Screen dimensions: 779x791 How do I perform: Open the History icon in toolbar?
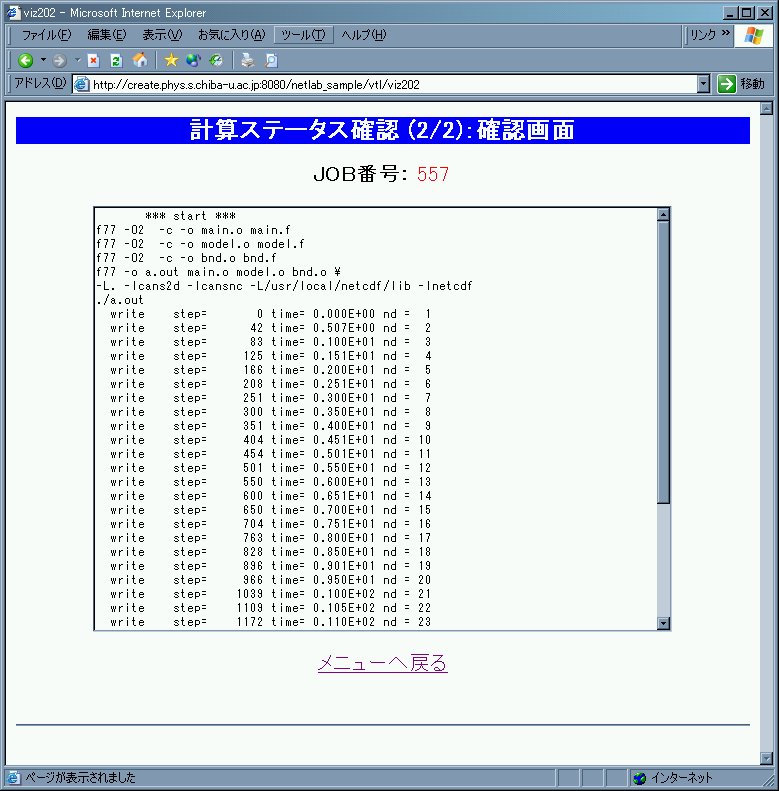click(x=216, y=61)
